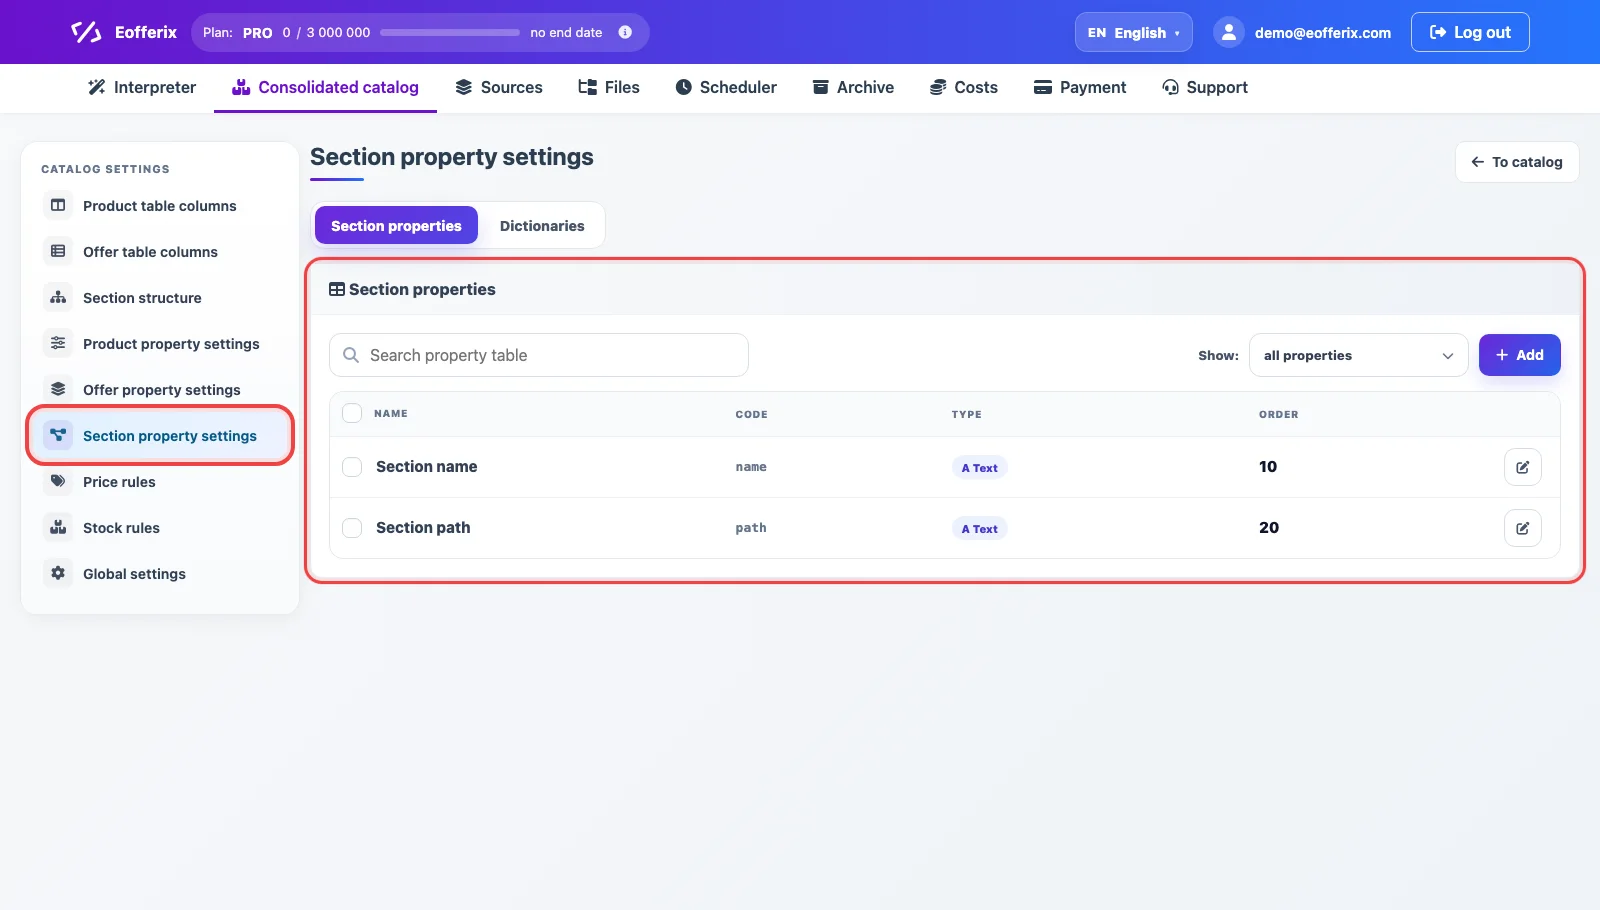
Task: Go back with To catalog button
Action: [x=1517, y=162]
